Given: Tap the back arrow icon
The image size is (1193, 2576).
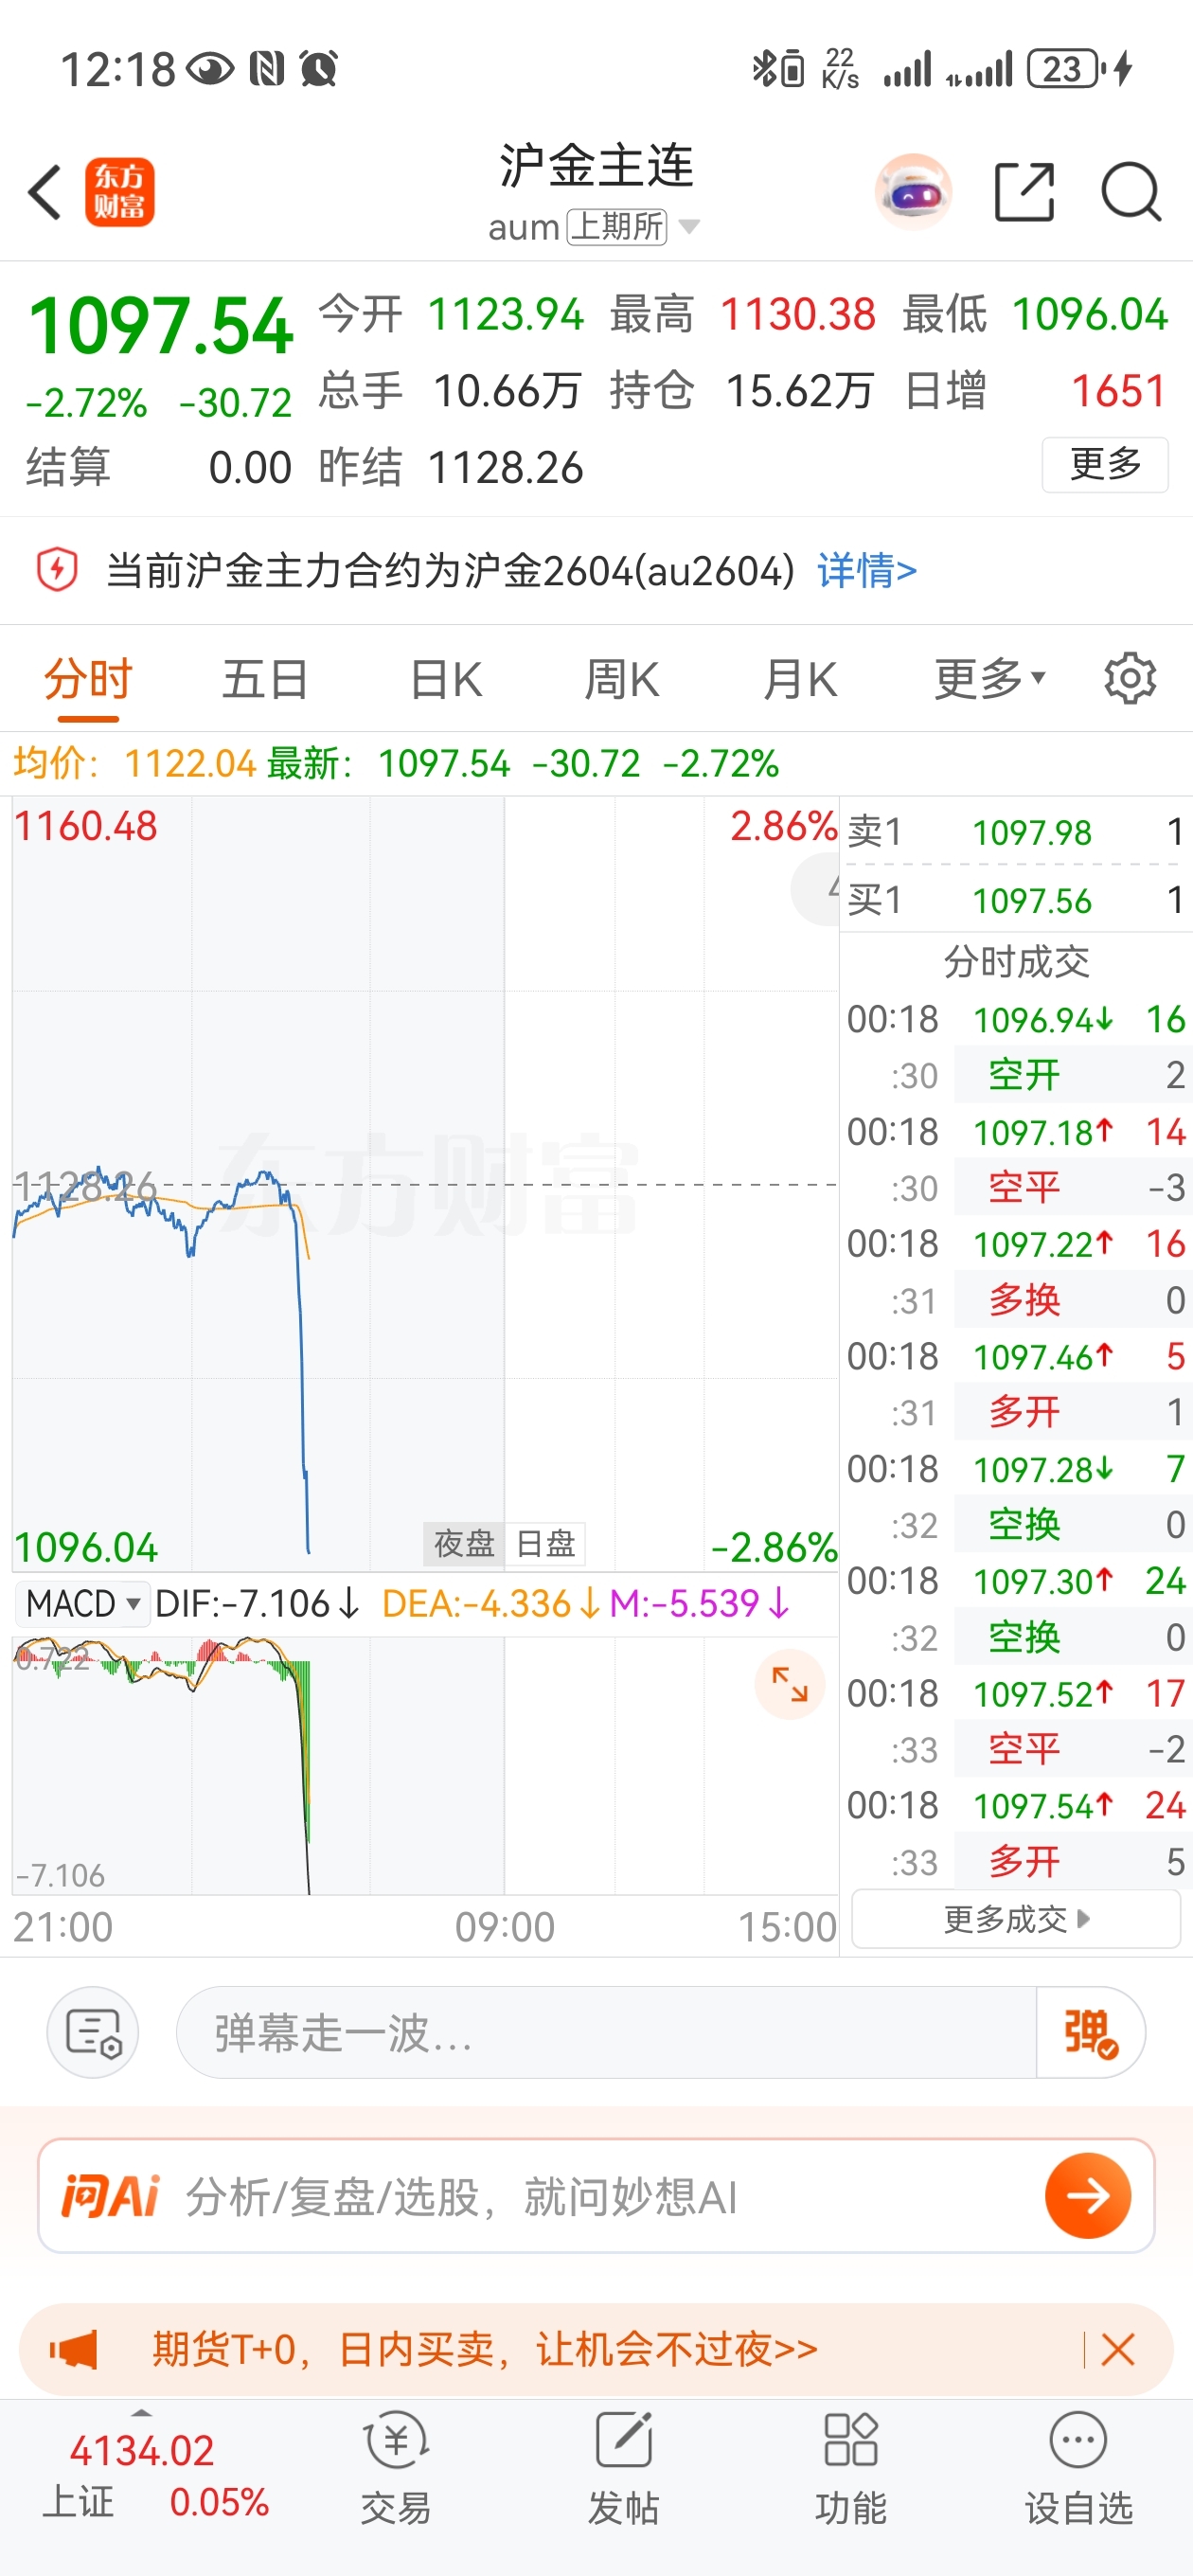Looking at the screenshot, I should (x=45, y=192).
